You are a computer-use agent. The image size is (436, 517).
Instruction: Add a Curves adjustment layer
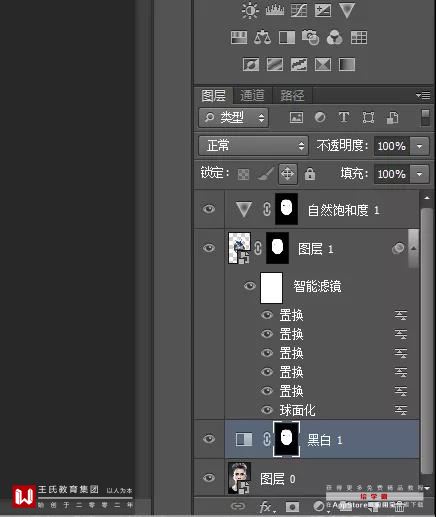(x=299, y=10)
